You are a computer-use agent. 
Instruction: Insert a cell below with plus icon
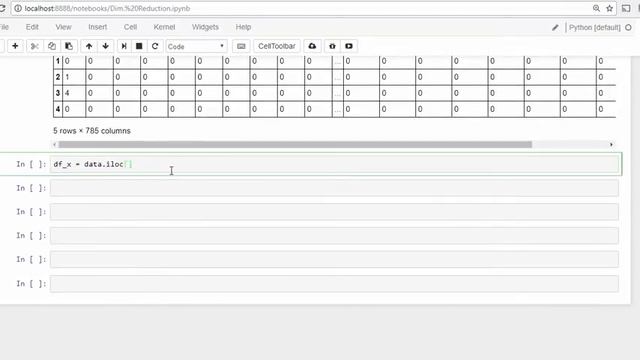point(15,46)
